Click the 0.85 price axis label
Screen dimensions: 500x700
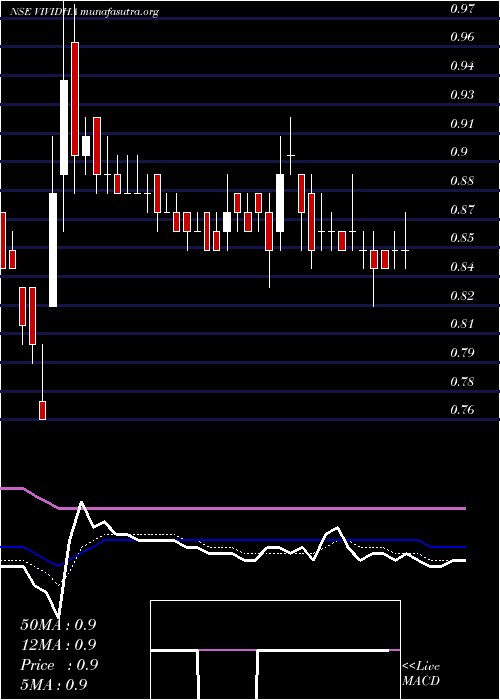point(462,238)
